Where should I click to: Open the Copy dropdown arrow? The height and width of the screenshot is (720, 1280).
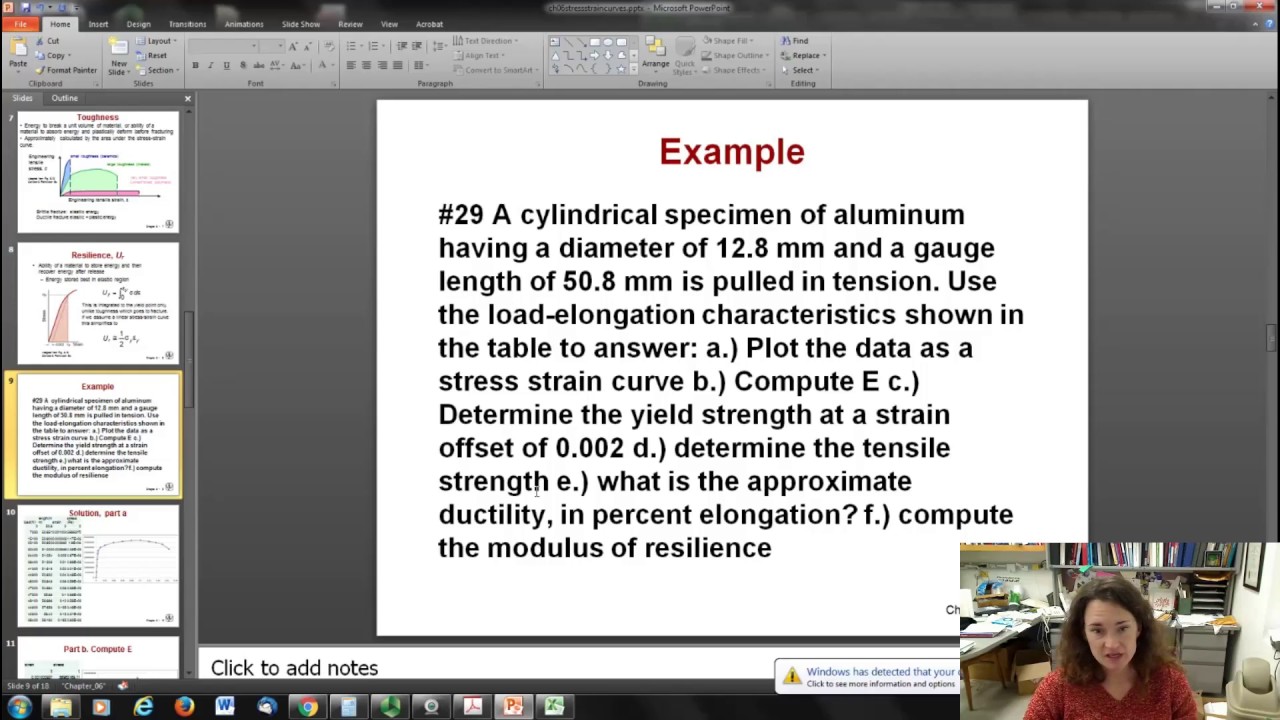coord(69,55)
